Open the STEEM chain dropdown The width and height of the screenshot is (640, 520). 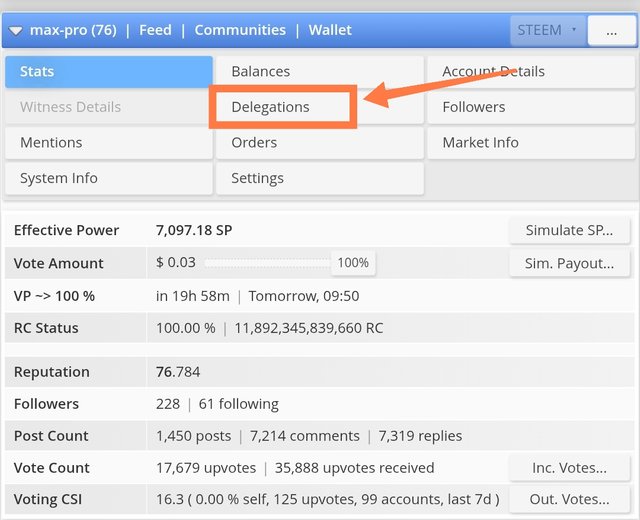pos(548,30)
